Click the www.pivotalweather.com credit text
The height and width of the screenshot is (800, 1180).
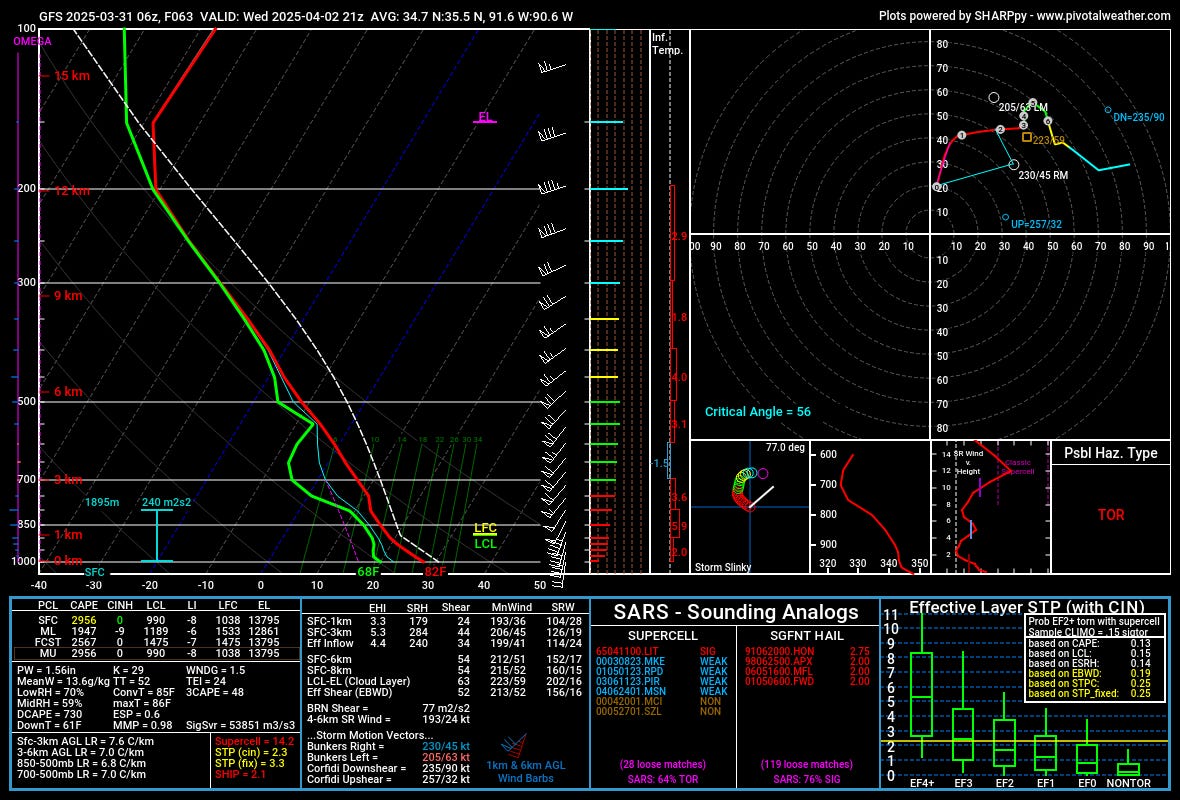pos(1103,15)
